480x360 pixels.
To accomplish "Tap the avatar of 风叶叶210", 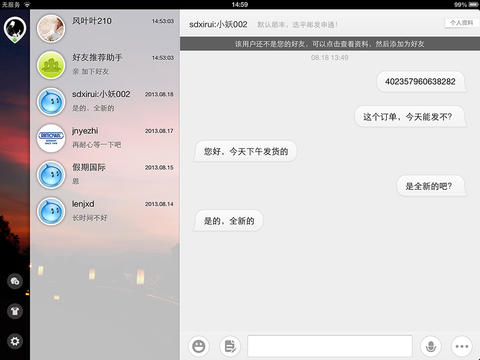I will tap(51, 28).
